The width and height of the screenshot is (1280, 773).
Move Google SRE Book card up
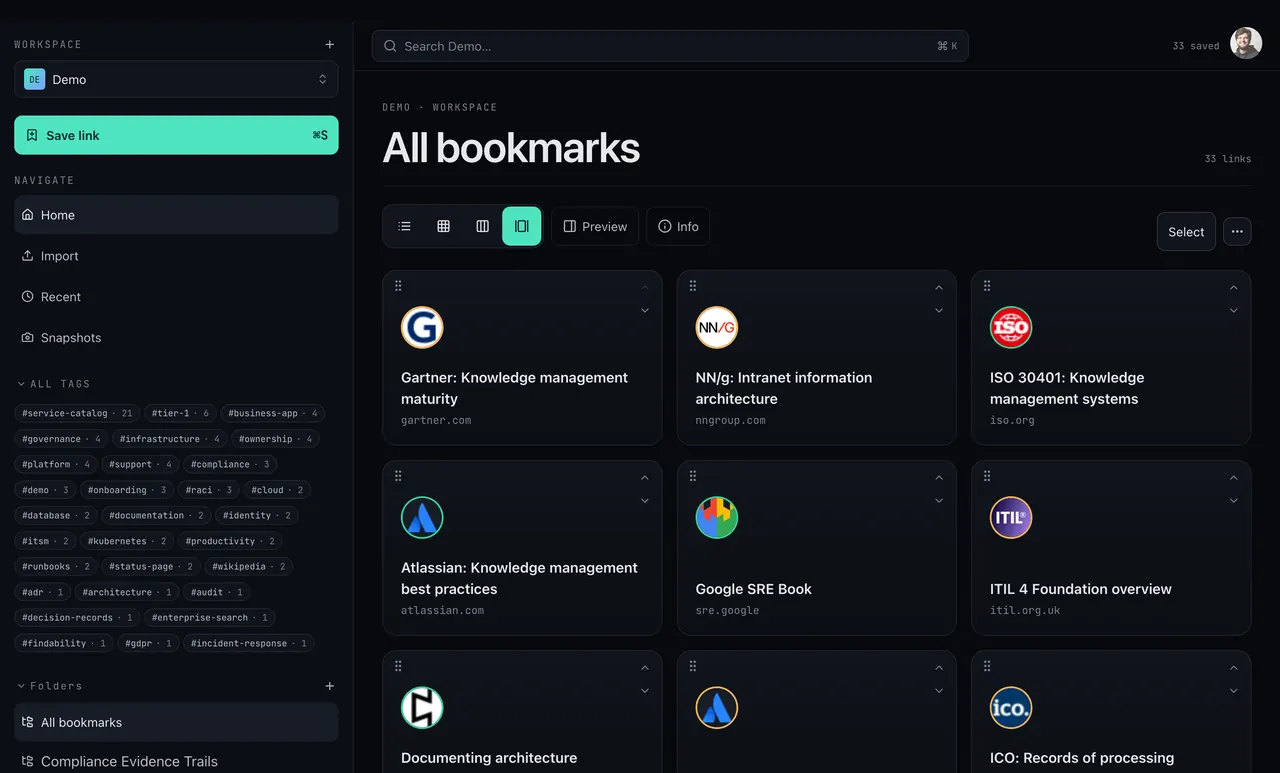point(939,478)
